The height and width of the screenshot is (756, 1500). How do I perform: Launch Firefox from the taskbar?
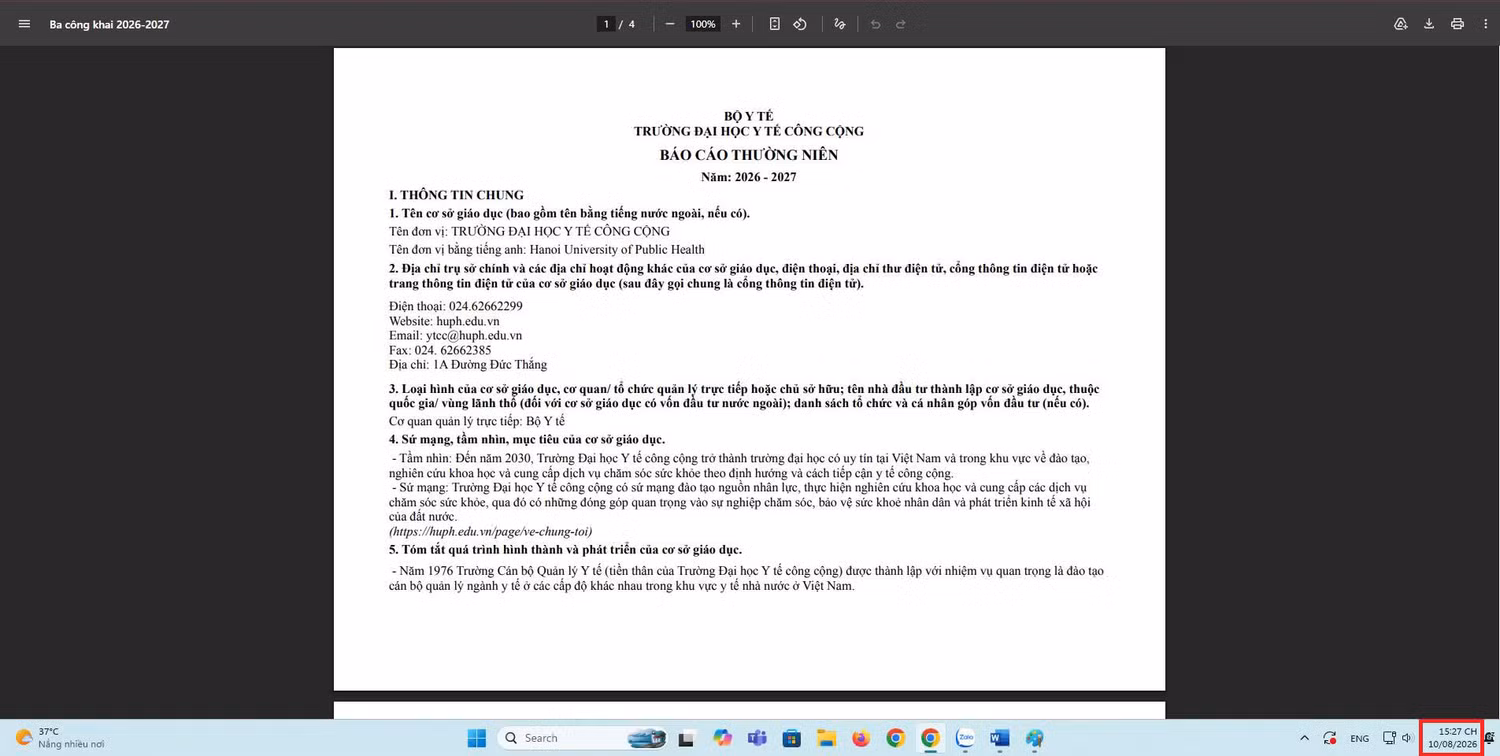point(861,738)
